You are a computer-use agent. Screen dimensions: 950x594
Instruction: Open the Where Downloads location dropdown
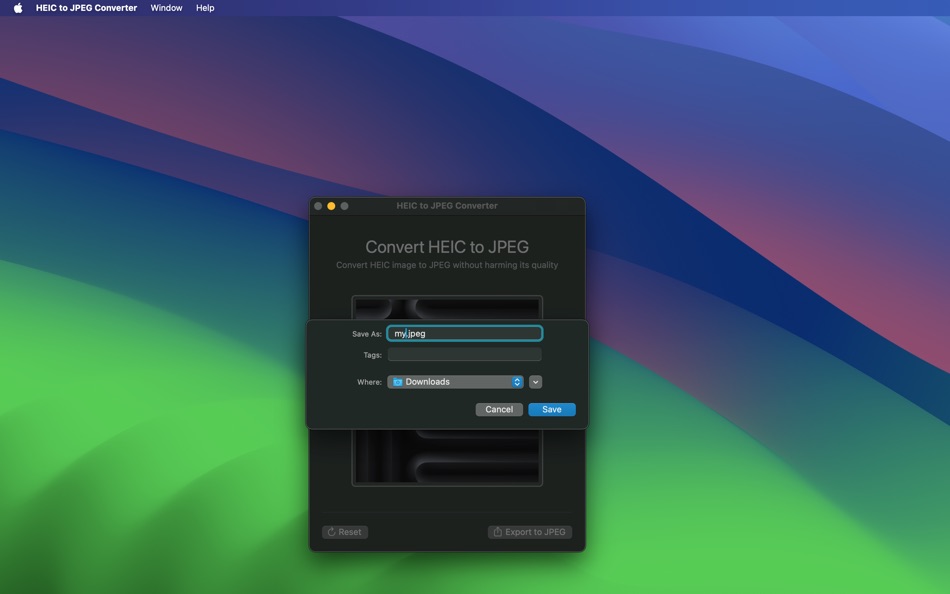pyautogui.click(x=455, y=382)
